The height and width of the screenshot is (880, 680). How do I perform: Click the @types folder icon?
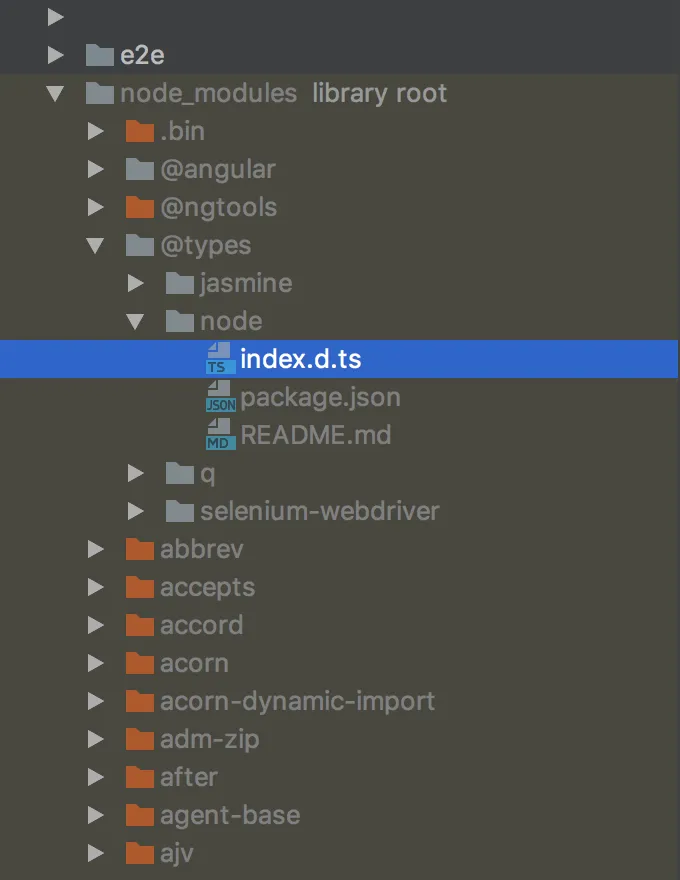click(140, 245)
